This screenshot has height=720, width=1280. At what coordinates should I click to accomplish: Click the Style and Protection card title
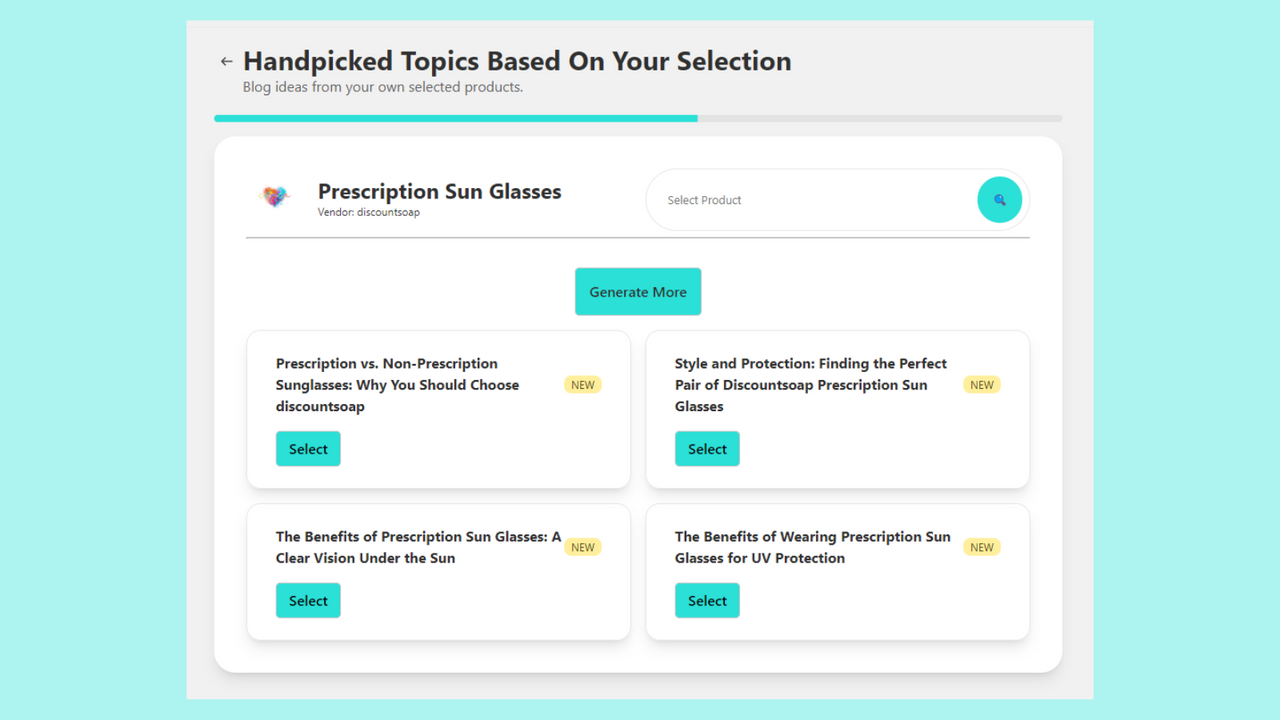point(810,384)
